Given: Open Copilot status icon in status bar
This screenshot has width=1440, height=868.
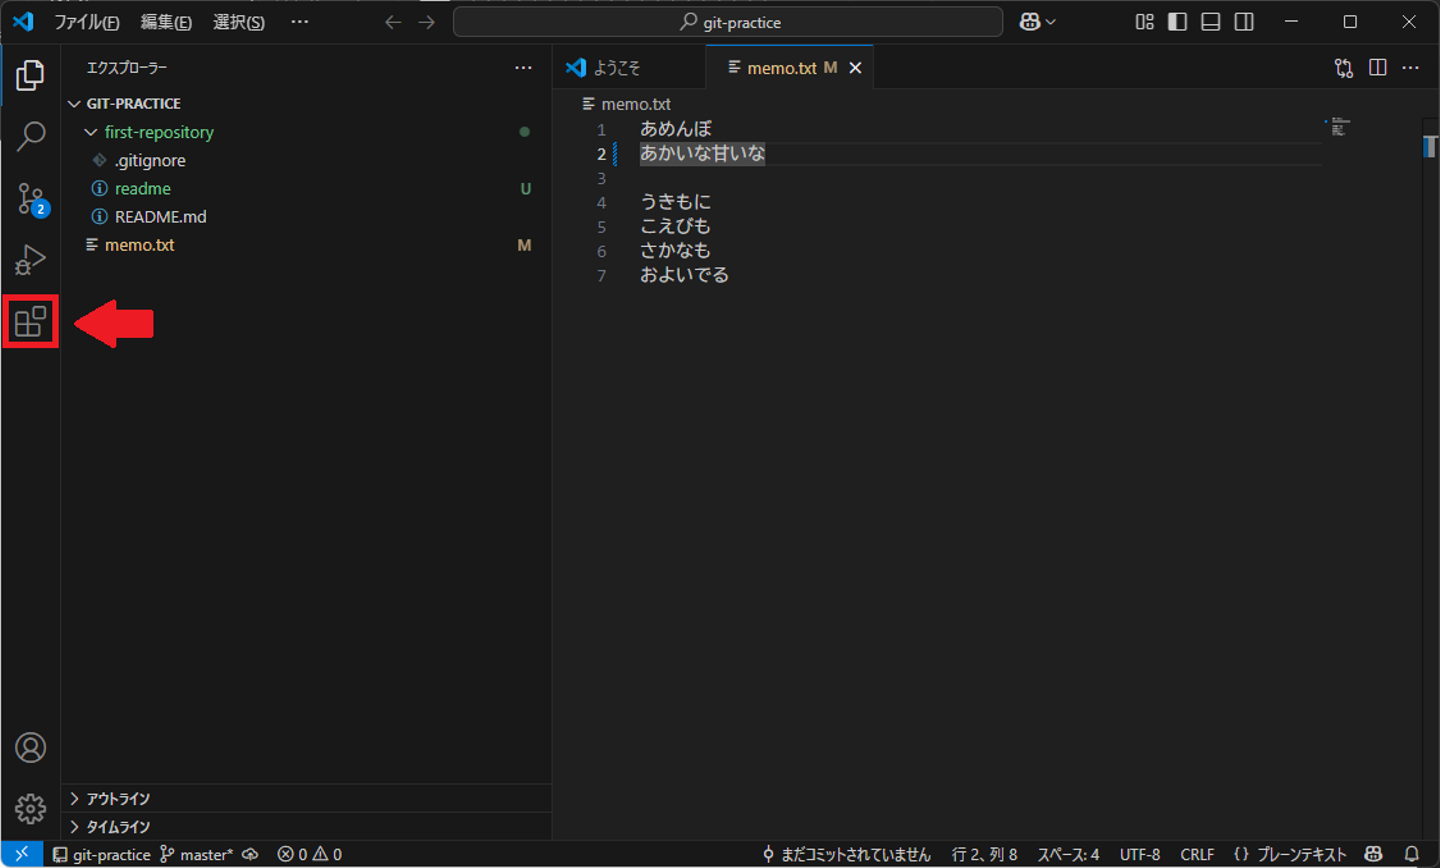Looking at the screenshot, I should (x=1374, y=854).
